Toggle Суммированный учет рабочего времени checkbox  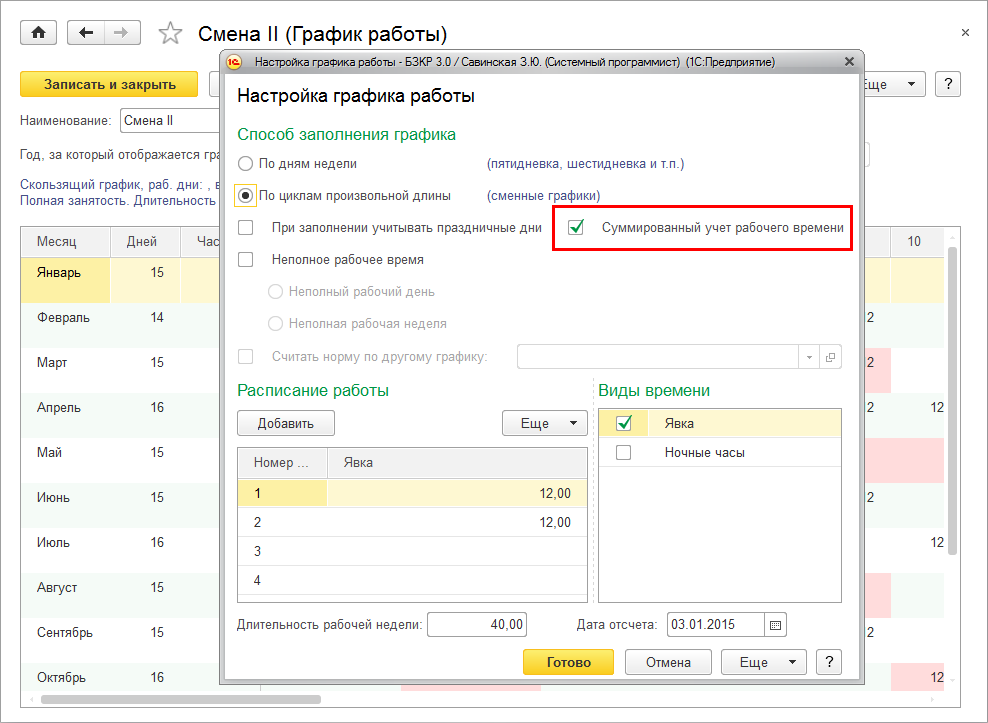[576, 228]
